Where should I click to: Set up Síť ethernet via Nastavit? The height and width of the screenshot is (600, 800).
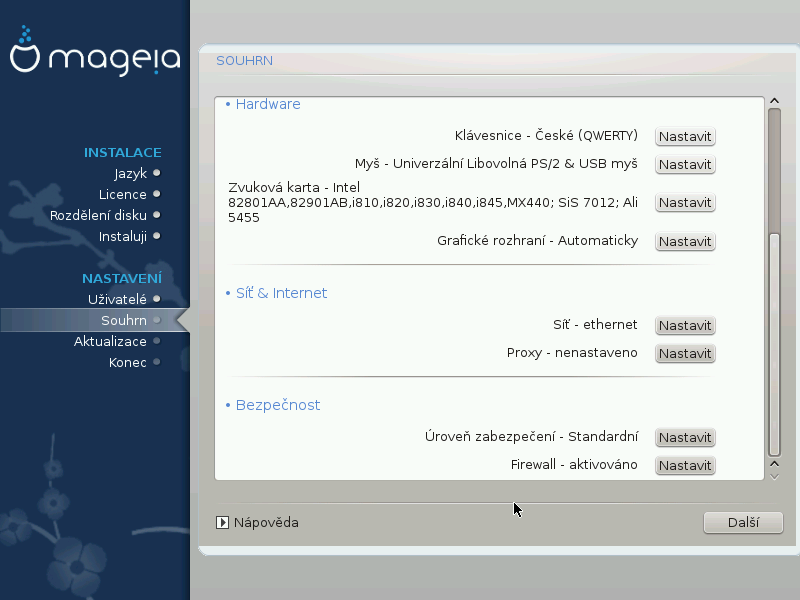tap(685, 326)
